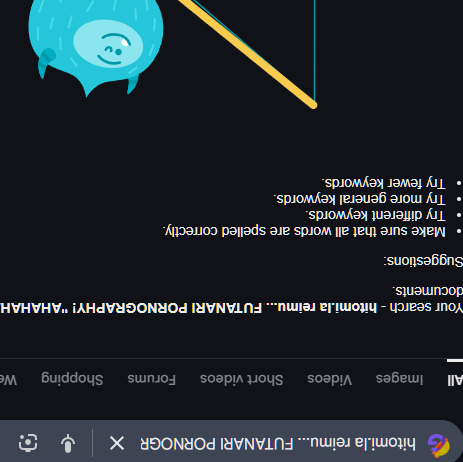Viewport: 463px width, 462px height.
Task: Switch to the Images tab
Action: tap(399, 379)
